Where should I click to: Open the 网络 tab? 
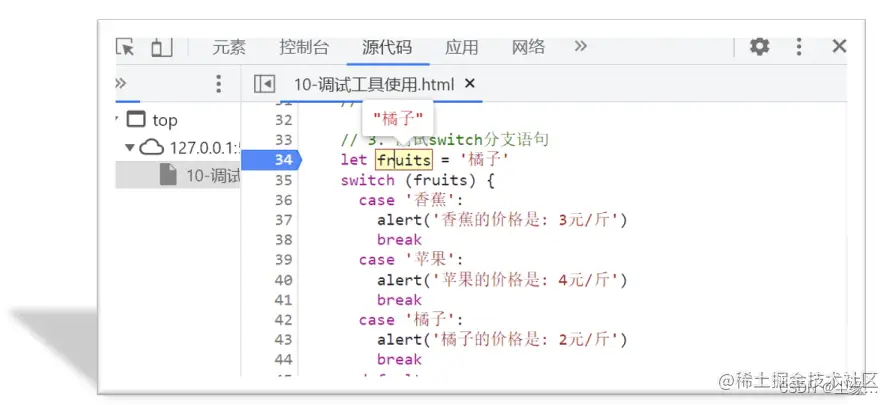529,47
